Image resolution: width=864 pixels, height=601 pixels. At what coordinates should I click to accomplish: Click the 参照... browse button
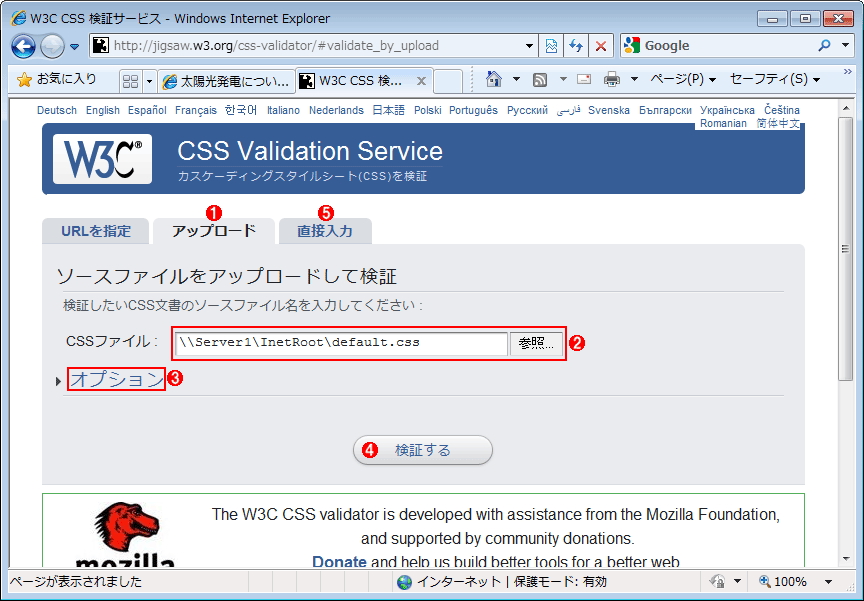tap(536, 343)
